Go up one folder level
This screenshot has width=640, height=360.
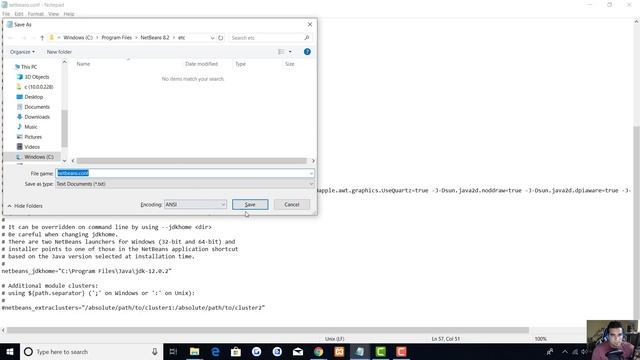coord(42,38)
